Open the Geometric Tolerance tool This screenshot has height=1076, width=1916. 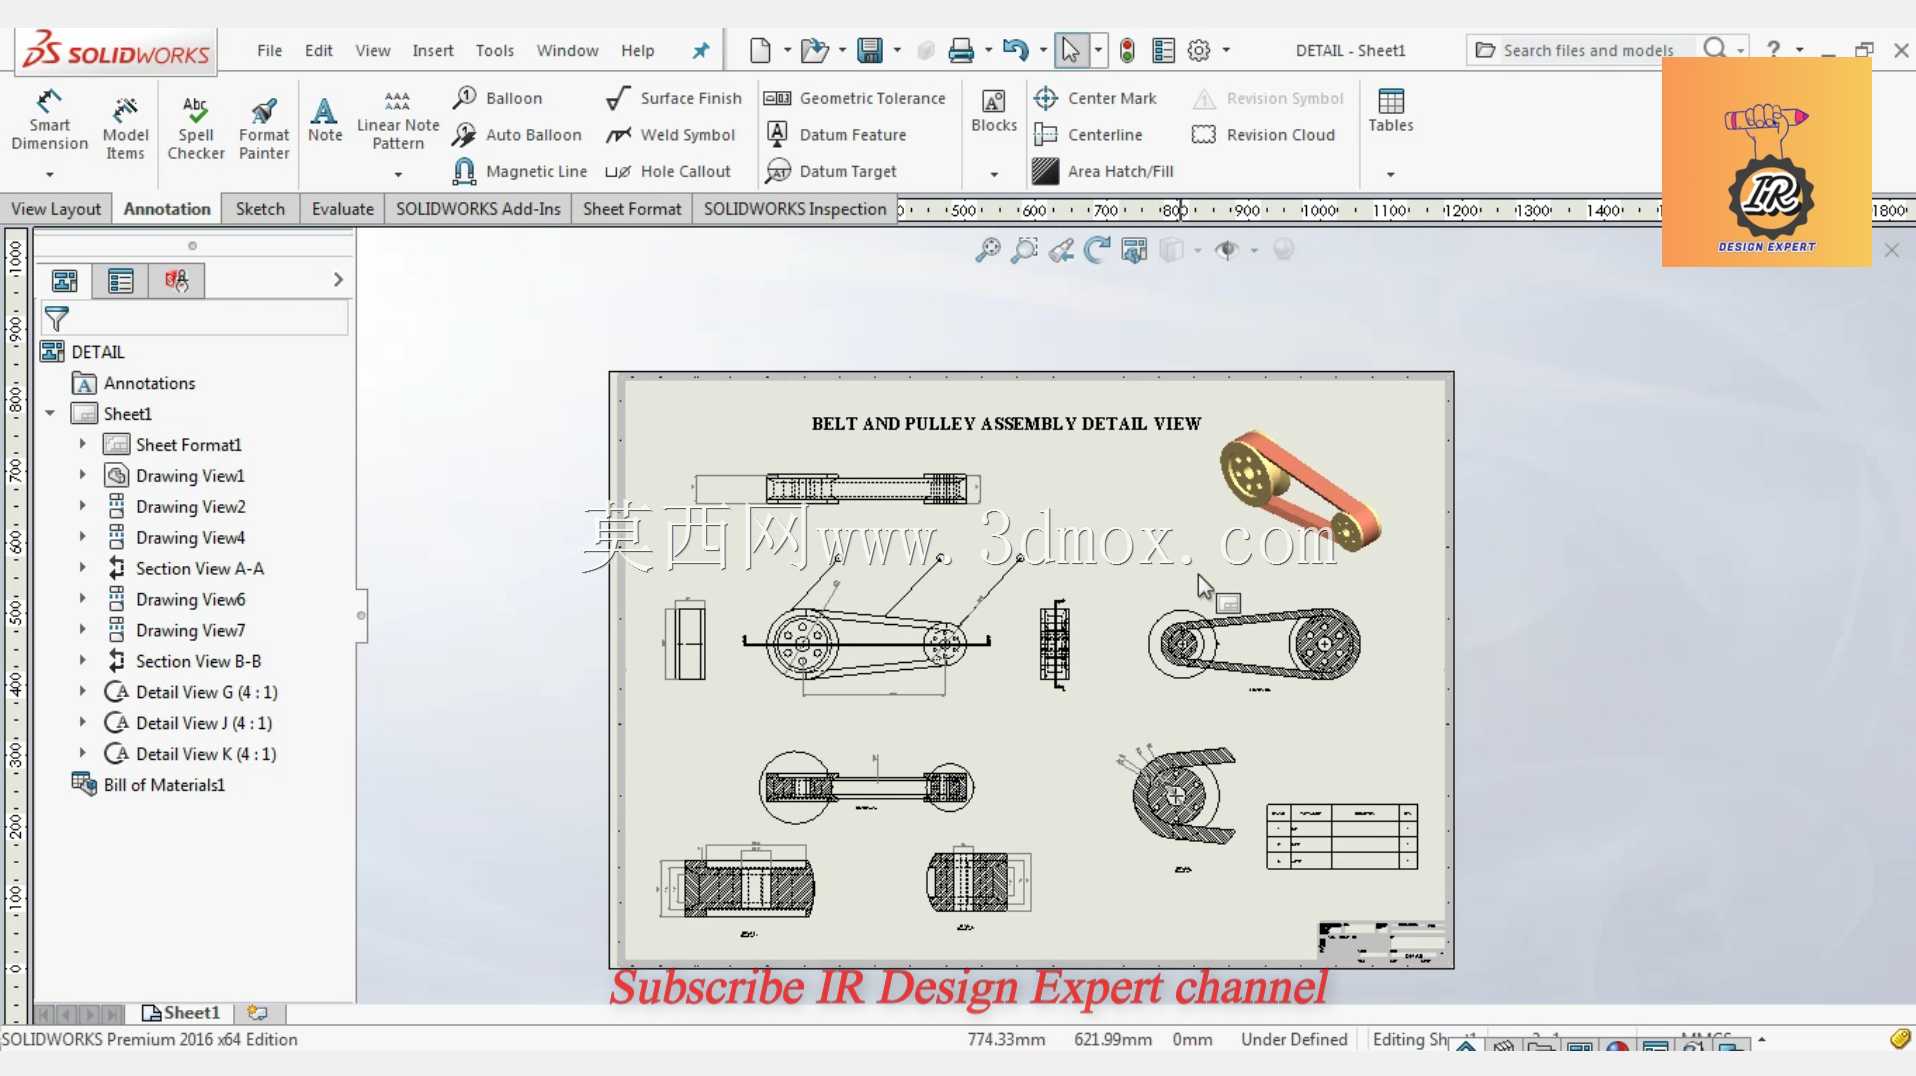(x=855, y=98)
